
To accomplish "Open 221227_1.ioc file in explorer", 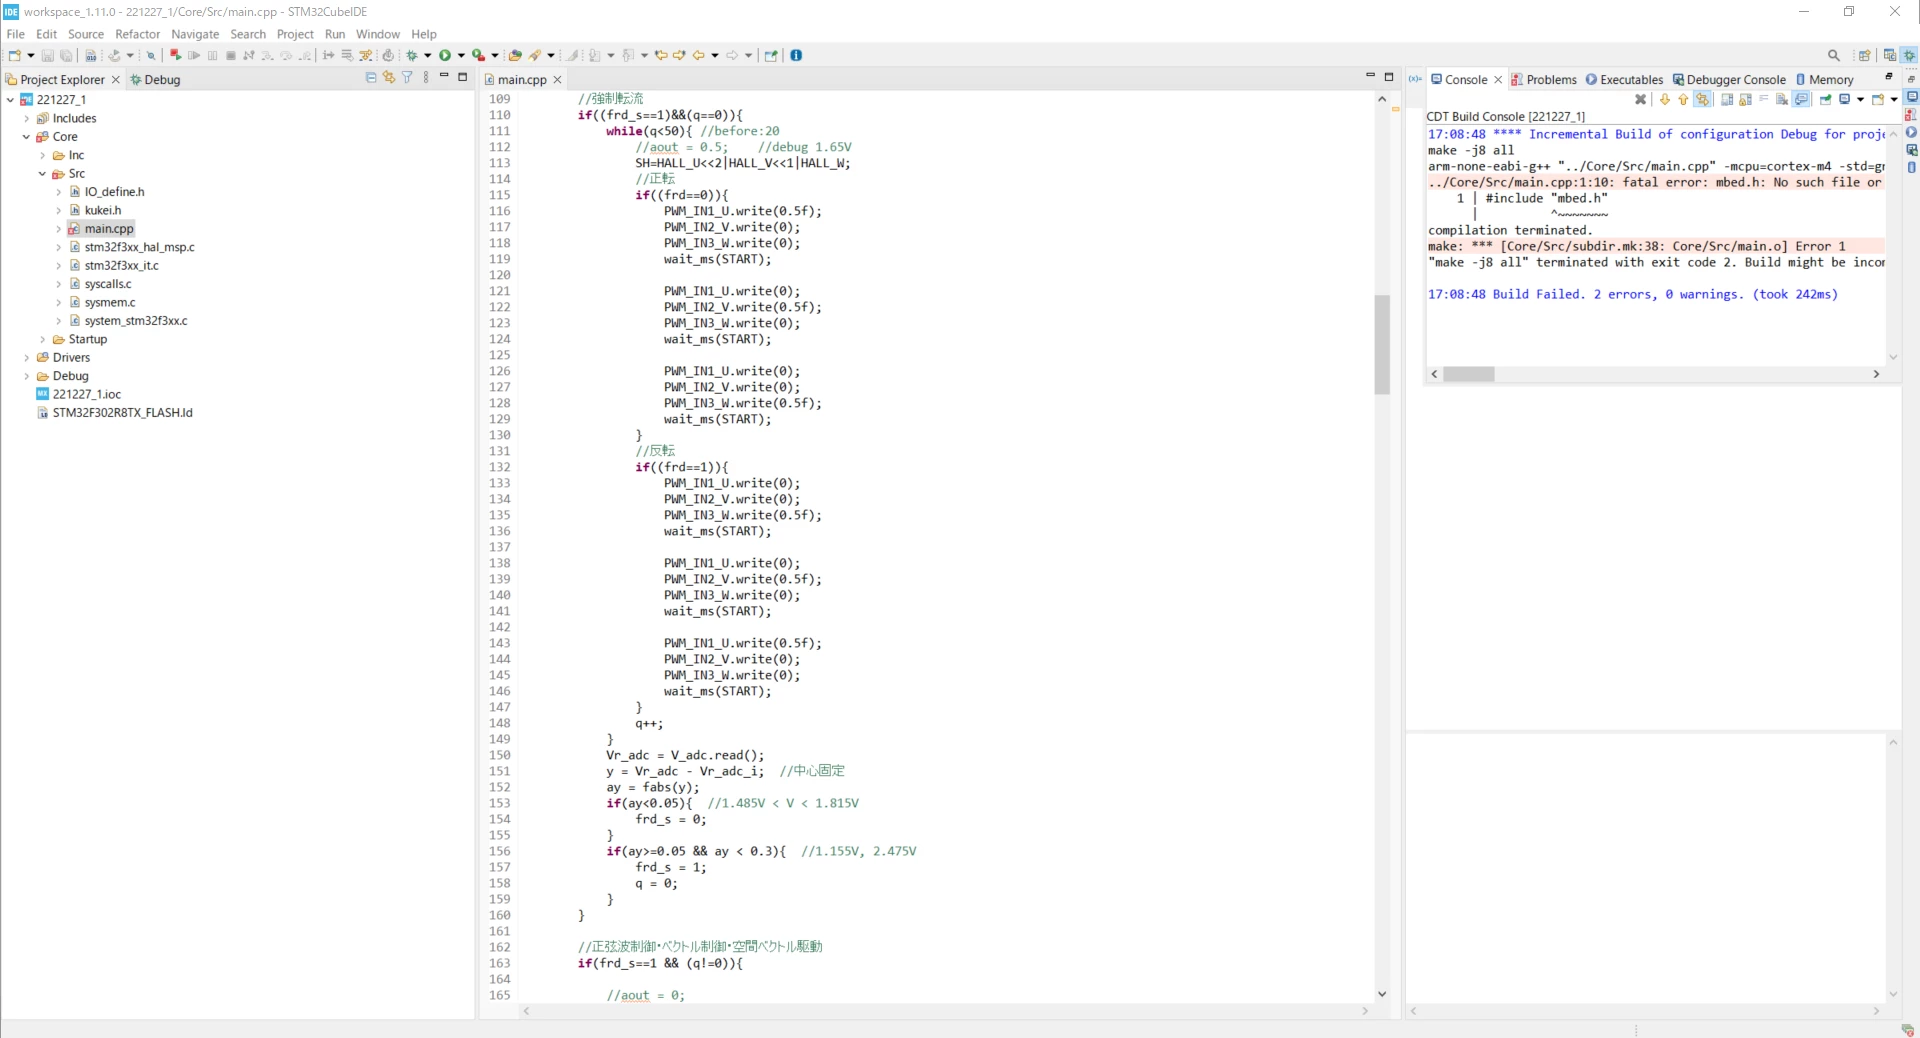I will click(86, 395).
